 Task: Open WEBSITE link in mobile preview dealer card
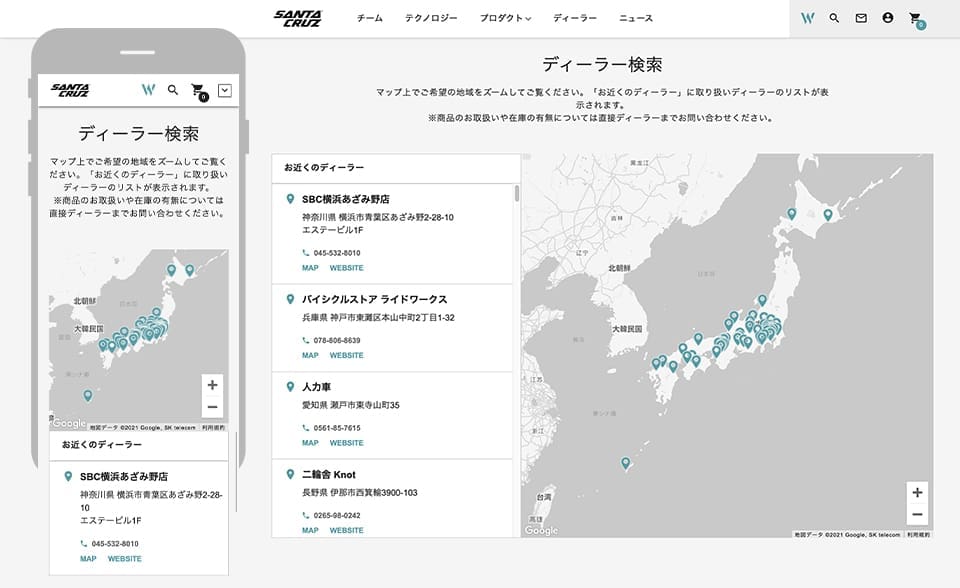point(124,559)
